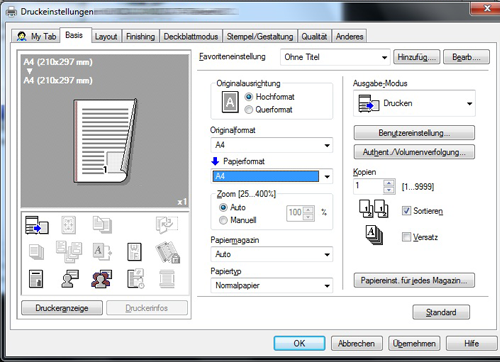Select the Querformat radio button
The width and height of the screenshot is (500, 362).
249,110
